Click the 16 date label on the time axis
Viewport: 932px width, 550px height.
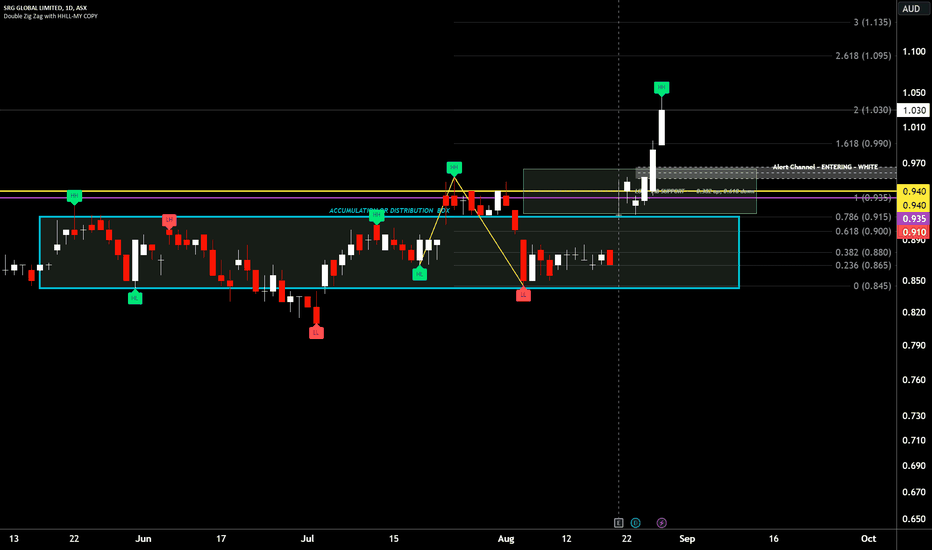[x=773, y=539]
